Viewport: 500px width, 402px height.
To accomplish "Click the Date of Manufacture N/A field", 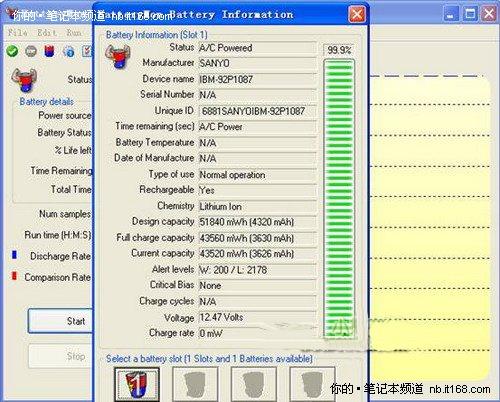I will pos(257,158).
